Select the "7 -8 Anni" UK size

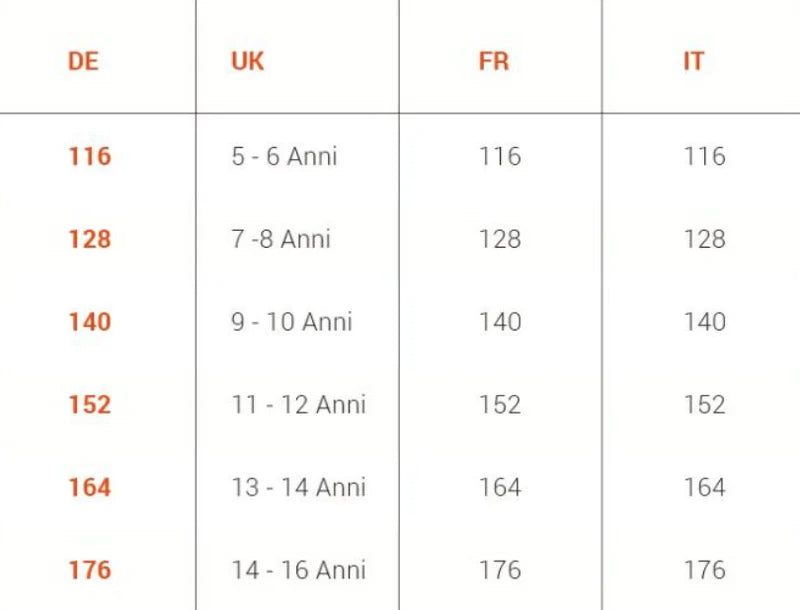click(x=281, y=240)
